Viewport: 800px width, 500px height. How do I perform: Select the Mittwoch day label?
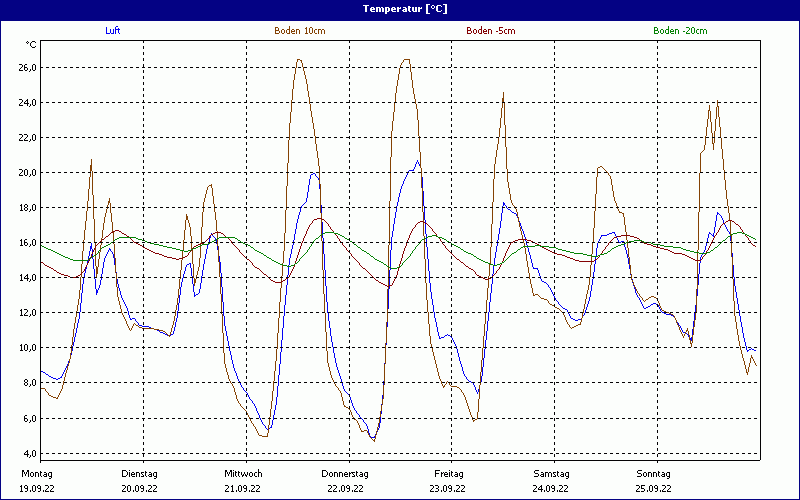point(243,473)
